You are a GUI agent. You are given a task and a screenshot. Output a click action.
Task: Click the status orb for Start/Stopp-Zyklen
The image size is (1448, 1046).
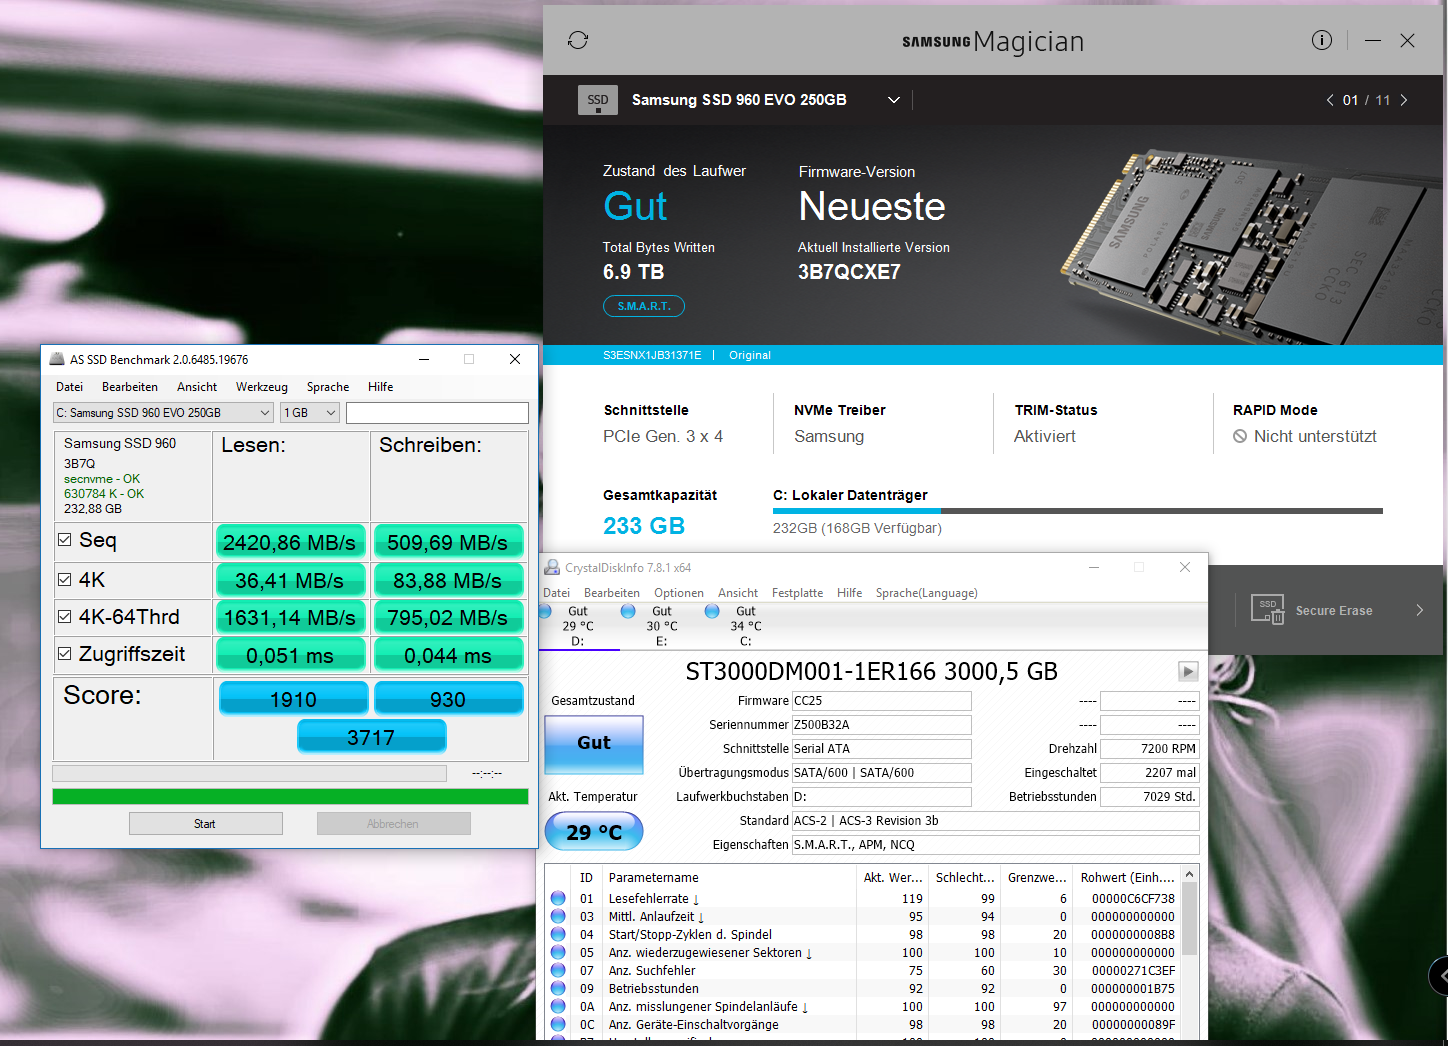click(558, 934)
